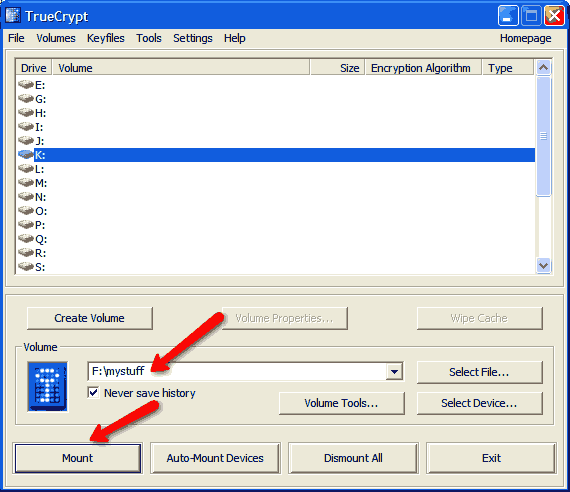Click the drive list scroll up arrow

tap(543, 67)
